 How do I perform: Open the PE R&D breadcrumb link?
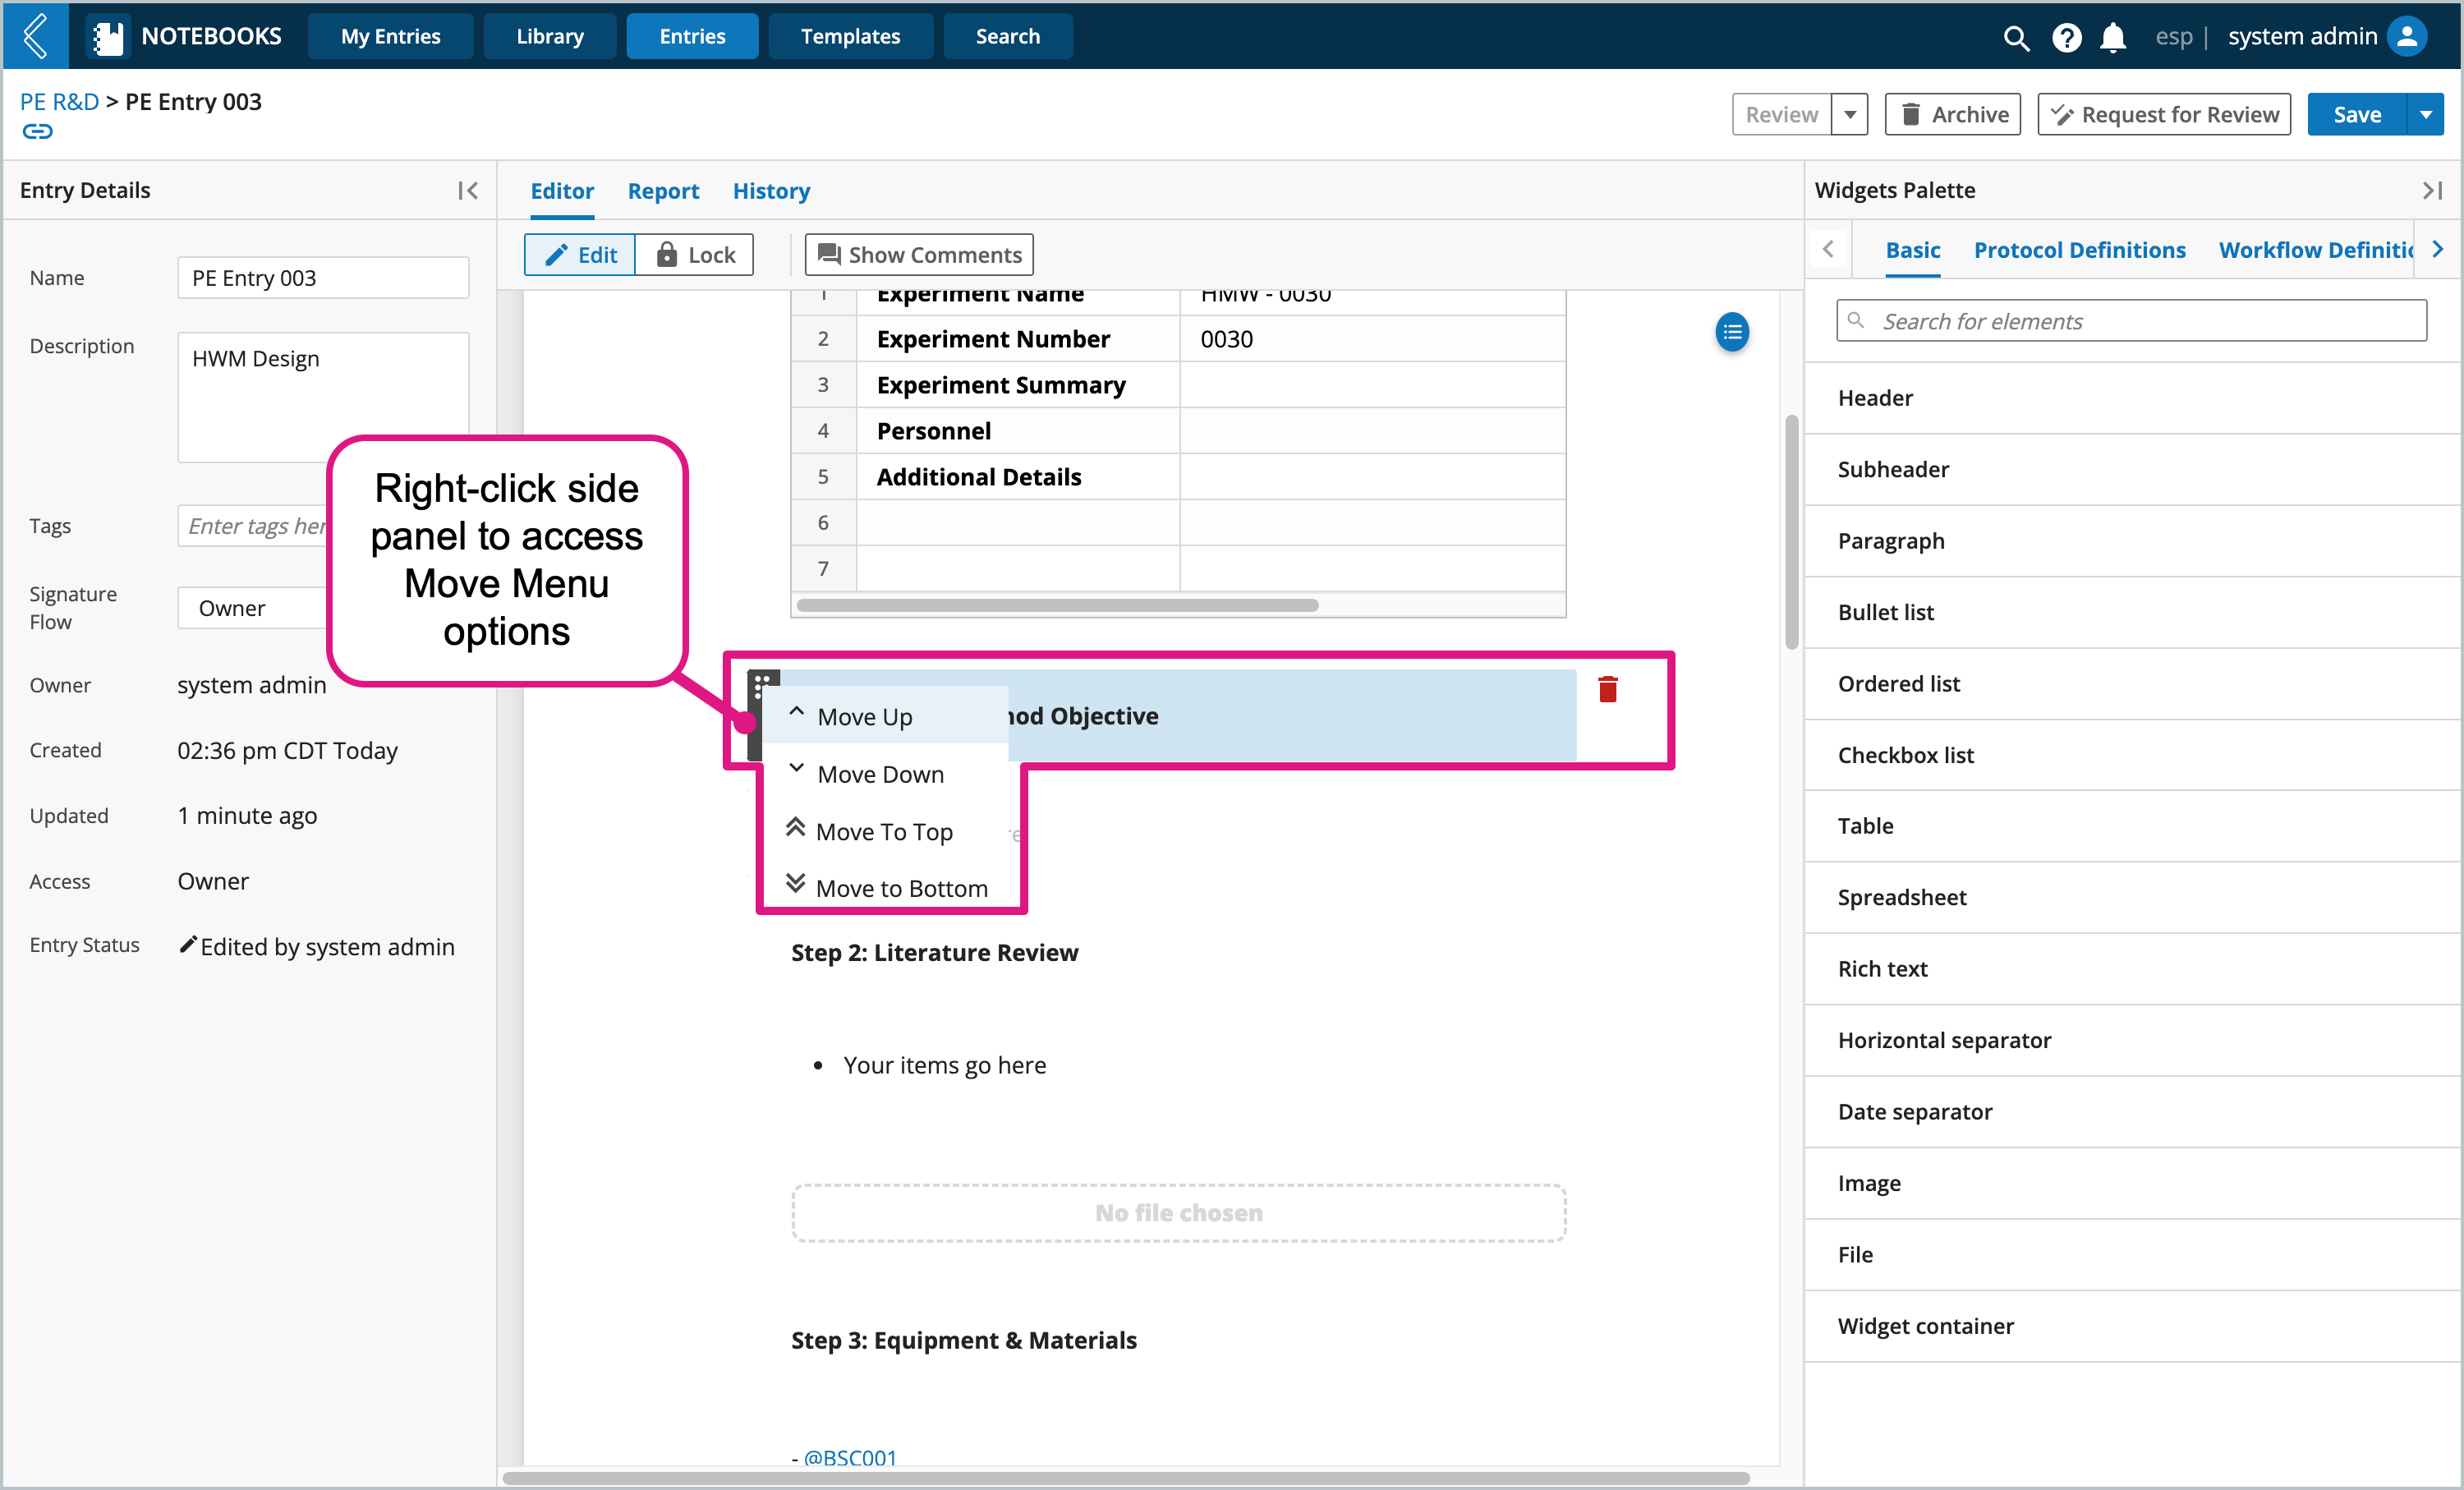(x=59, y=102)
